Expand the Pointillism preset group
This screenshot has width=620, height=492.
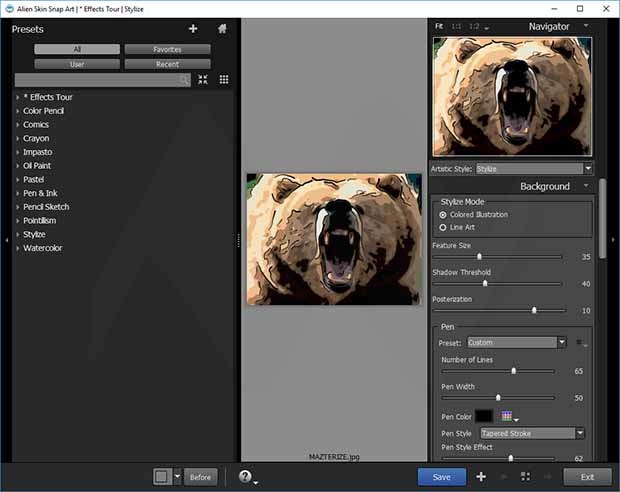(17, 221)
